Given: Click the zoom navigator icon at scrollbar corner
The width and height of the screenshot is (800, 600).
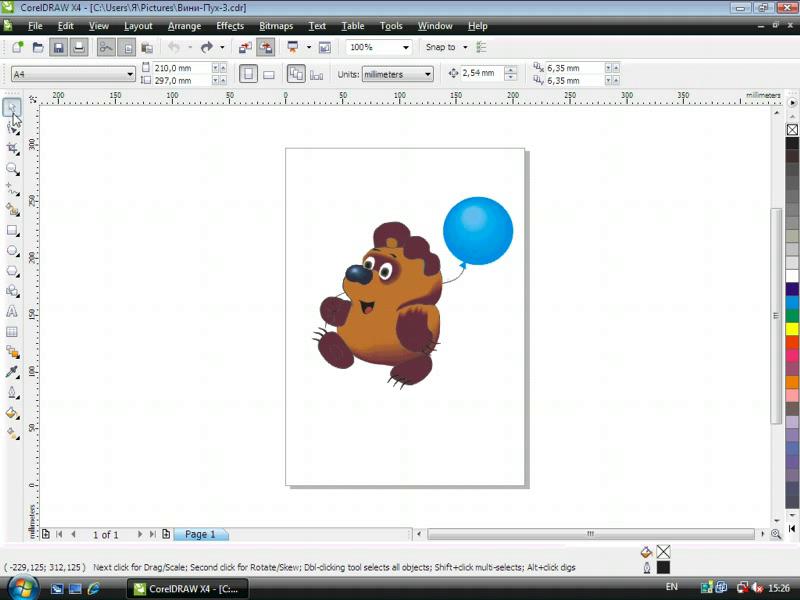Looking at the screenshot, I should 776,534.
